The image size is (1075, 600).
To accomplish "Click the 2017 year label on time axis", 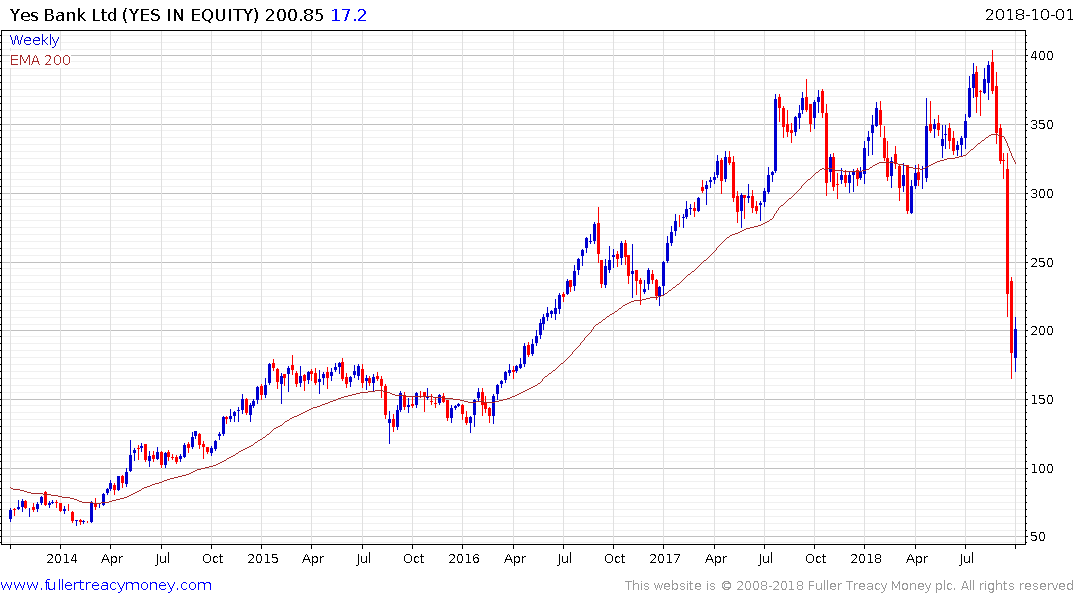I will pos(664,558).
